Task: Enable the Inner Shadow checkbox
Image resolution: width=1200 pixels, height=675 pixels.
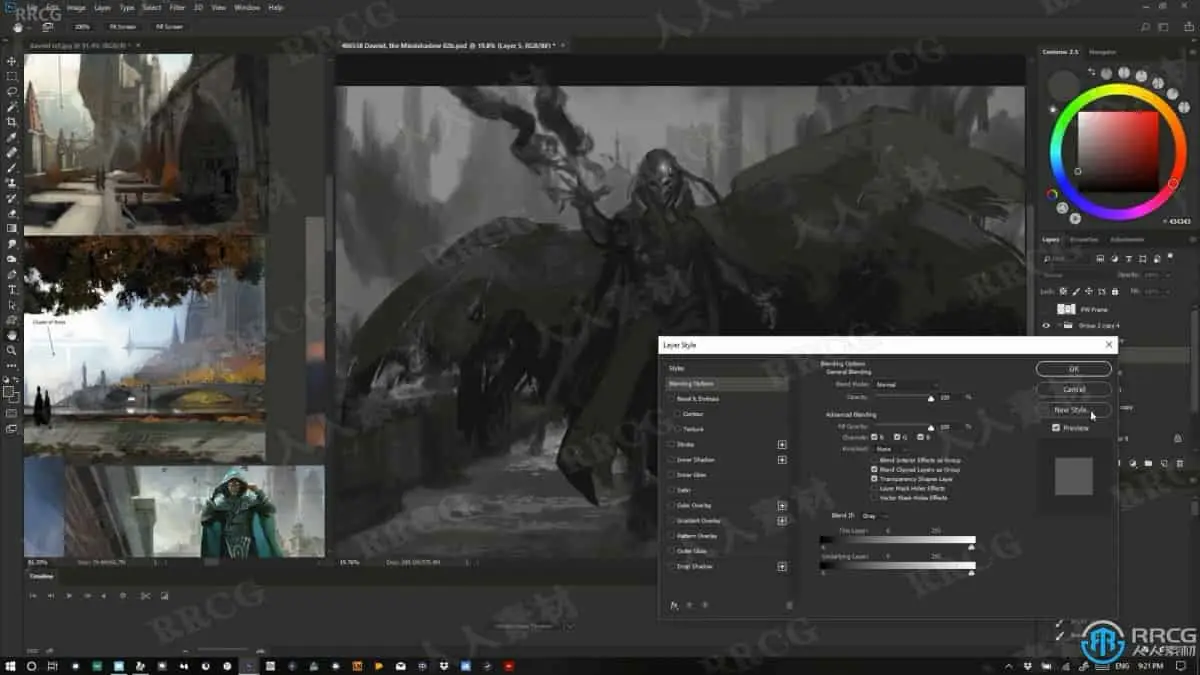Action: point(671,460)
